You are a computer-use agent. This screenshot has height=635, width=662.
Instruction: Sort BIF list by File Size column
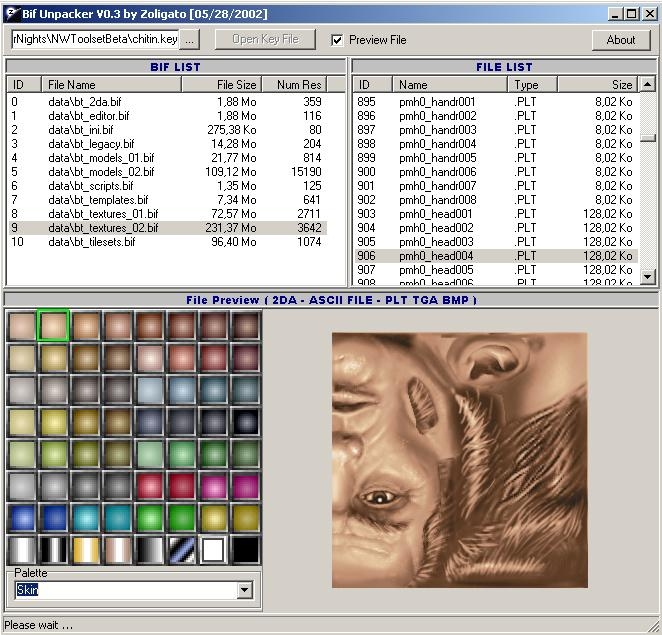221,85
